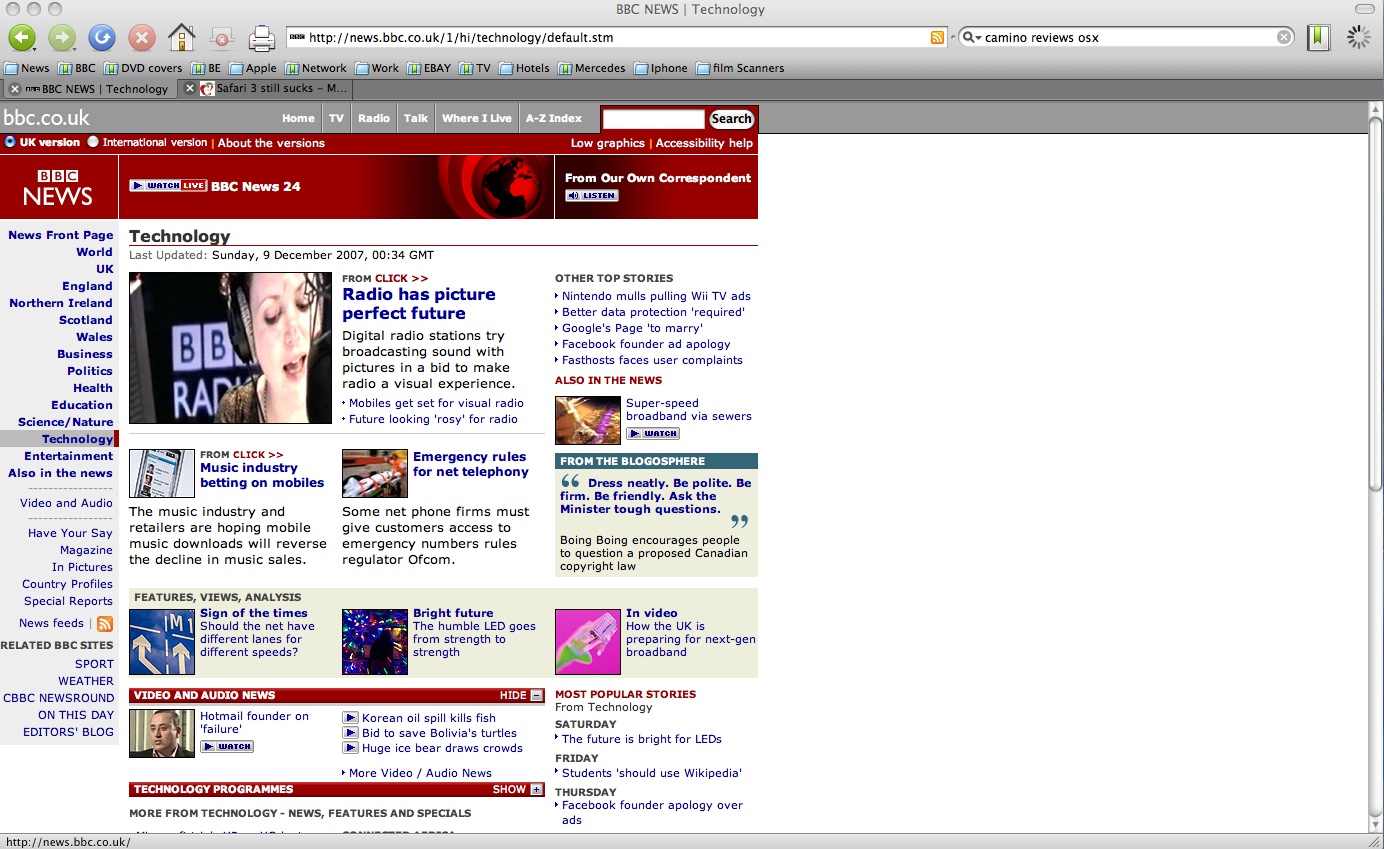The height and width of the screenshot is (849, 1384).
Task: Open the DVD covers bookmarks folder
Action: 143,68
